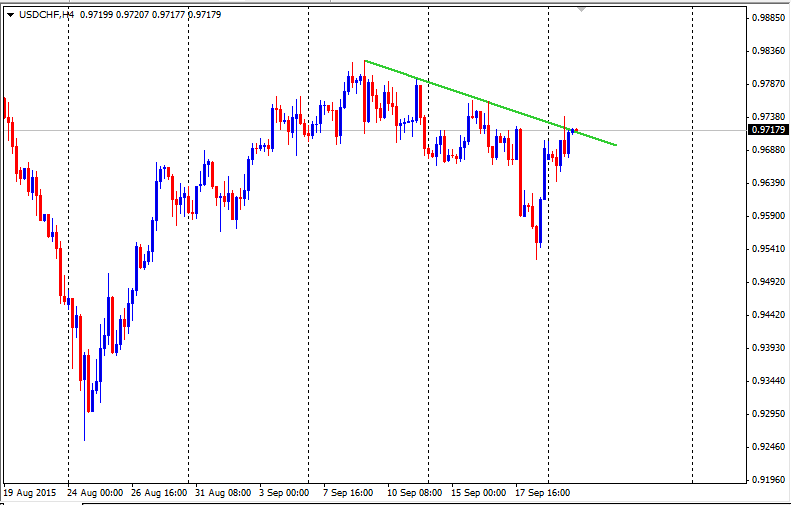Viewport: 791px width, 505px height.
Task: Click price scale value 0.93930
Action: [768, 348]
